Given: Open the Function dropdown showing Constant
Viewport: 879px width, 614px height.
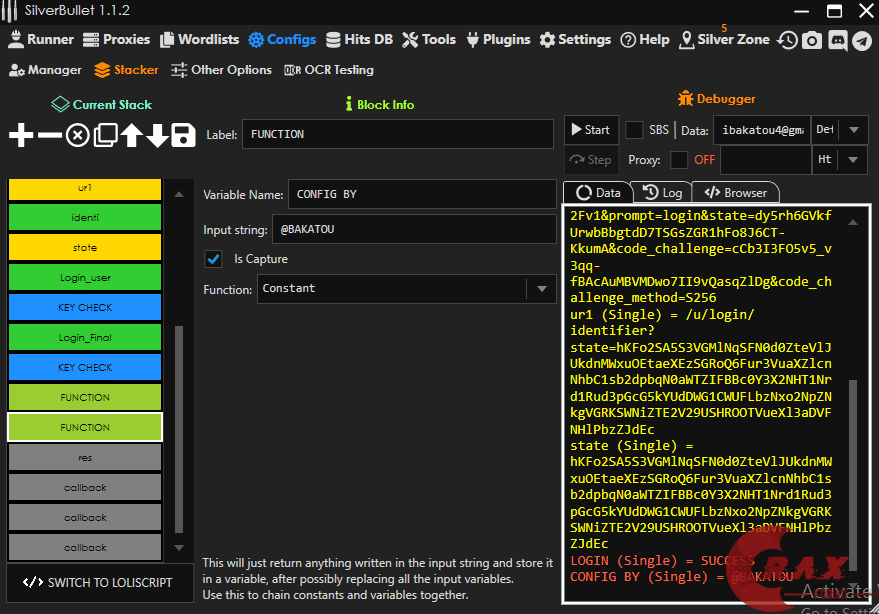Looking at the screenshot, I should [x=542, y=289].
